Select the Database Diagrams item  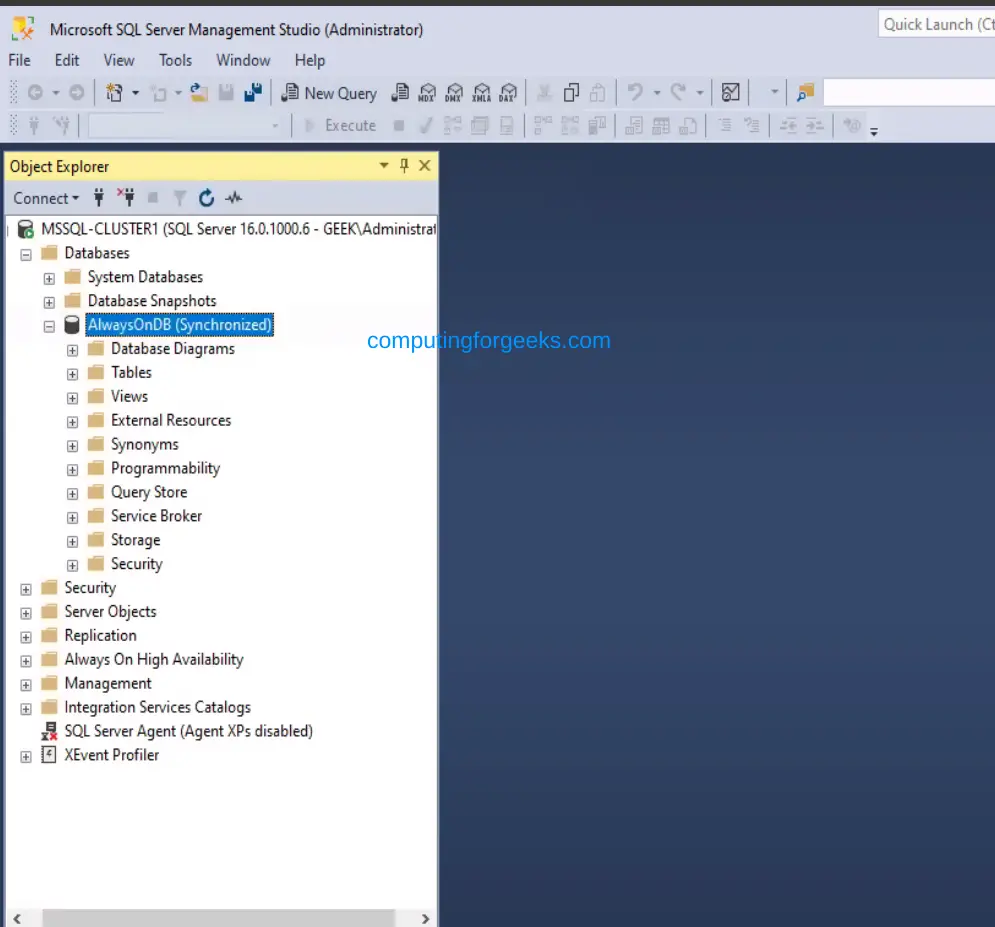point(173,349)
